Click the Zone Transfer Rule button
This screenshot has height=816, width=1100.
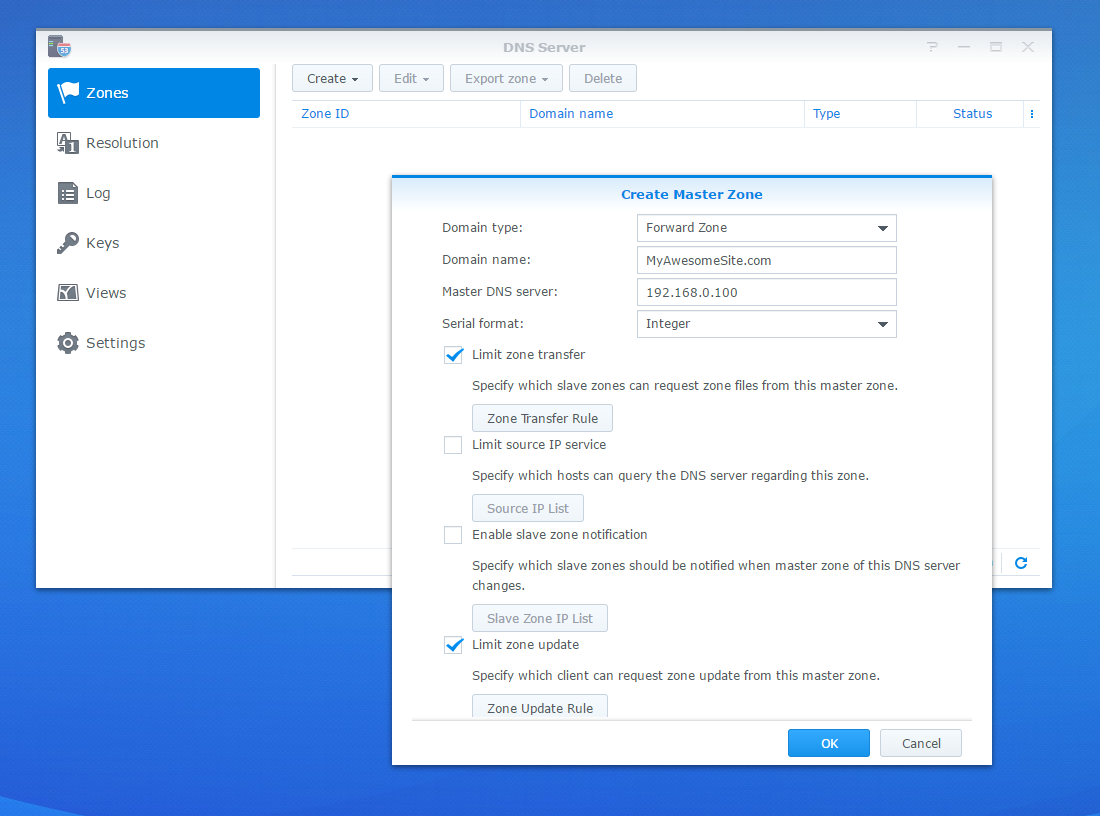542,419
